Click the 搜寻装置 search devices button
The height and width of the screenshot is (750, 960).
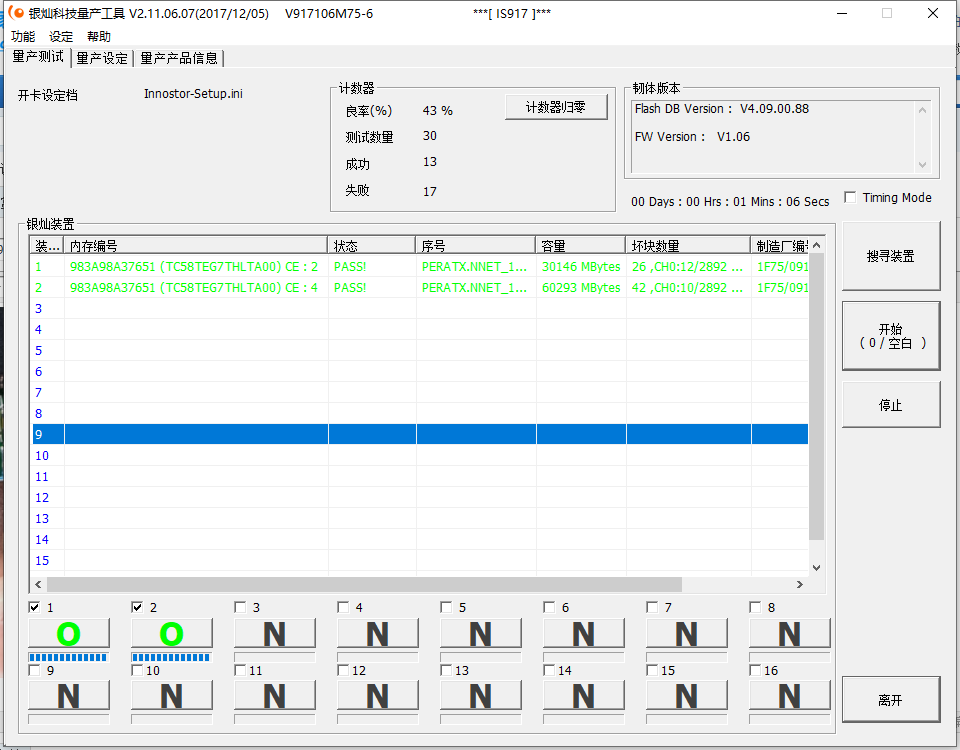point(891,256)
